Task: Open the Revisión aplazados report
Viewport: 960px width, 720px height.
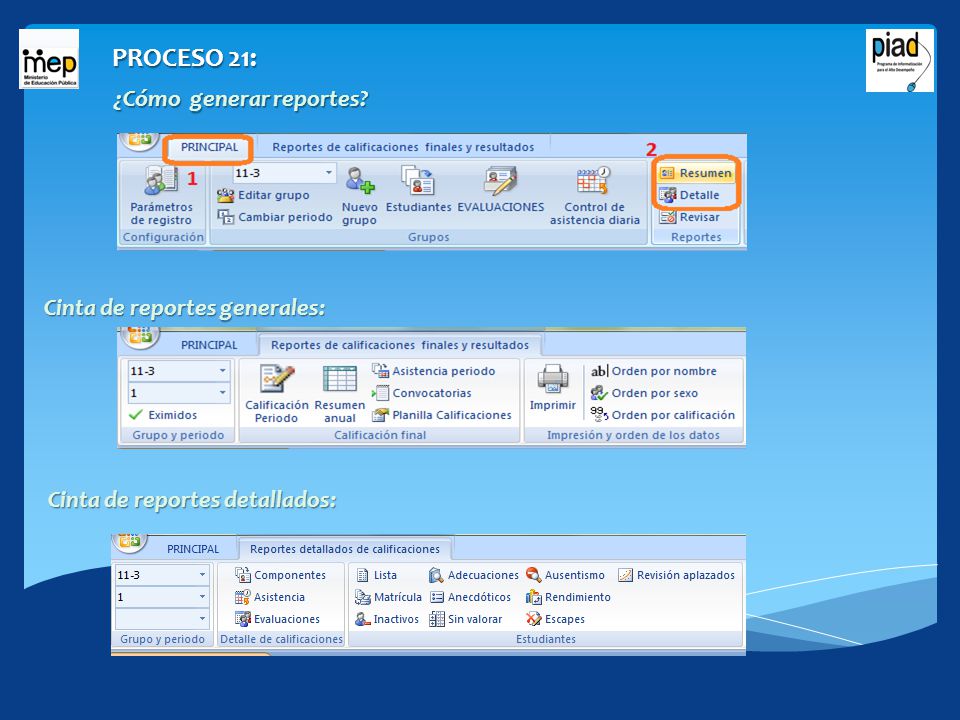Action: pyautogui.click(x=676, y=575)
